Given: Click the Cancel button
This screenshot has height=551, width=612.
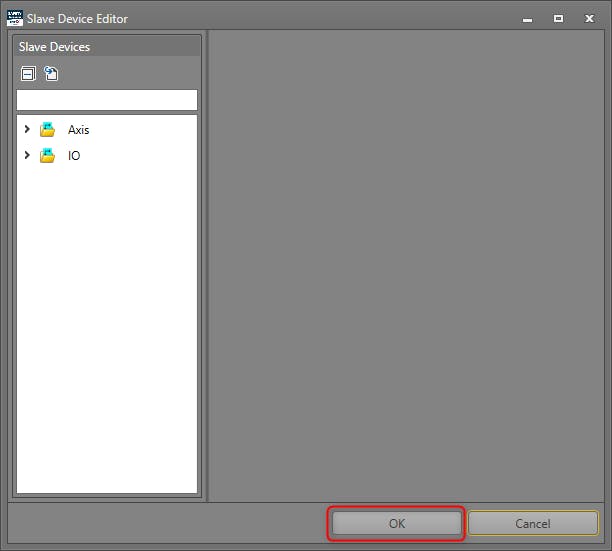Looking at the screenshot, I should [x=533, y=523].
